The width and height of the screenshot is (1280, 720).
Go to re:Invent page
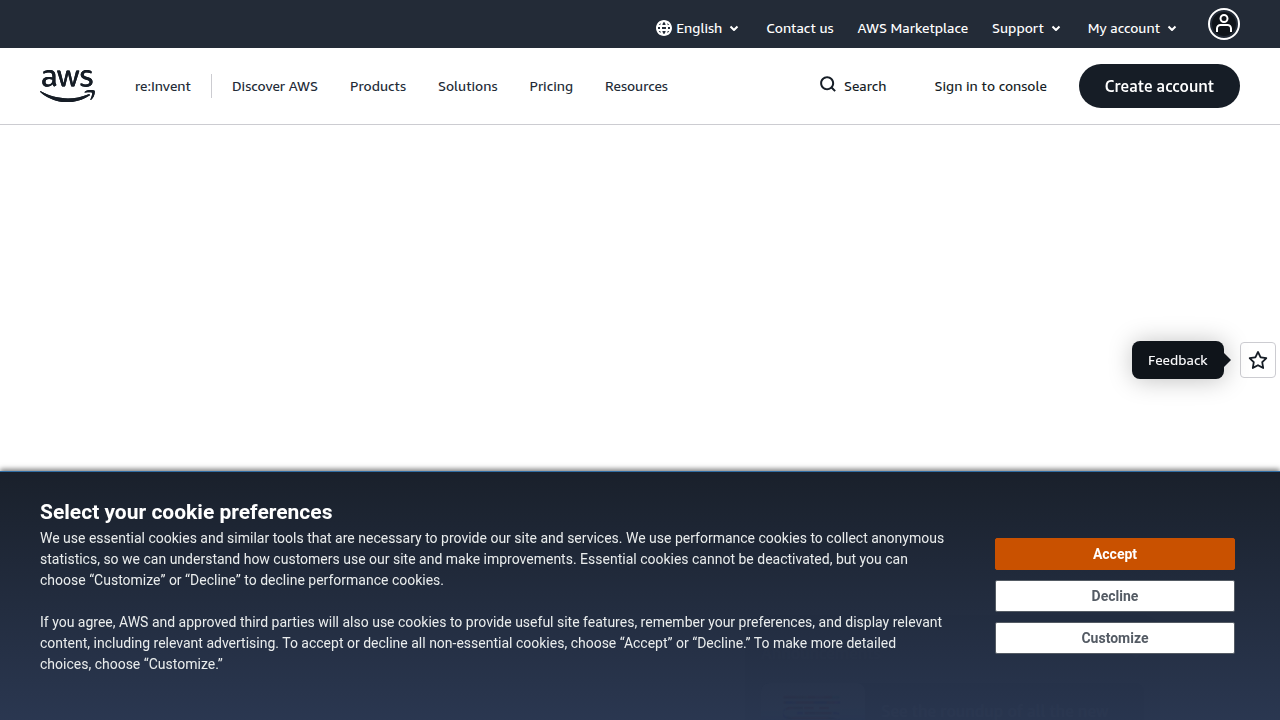click(x=163, y=86)
